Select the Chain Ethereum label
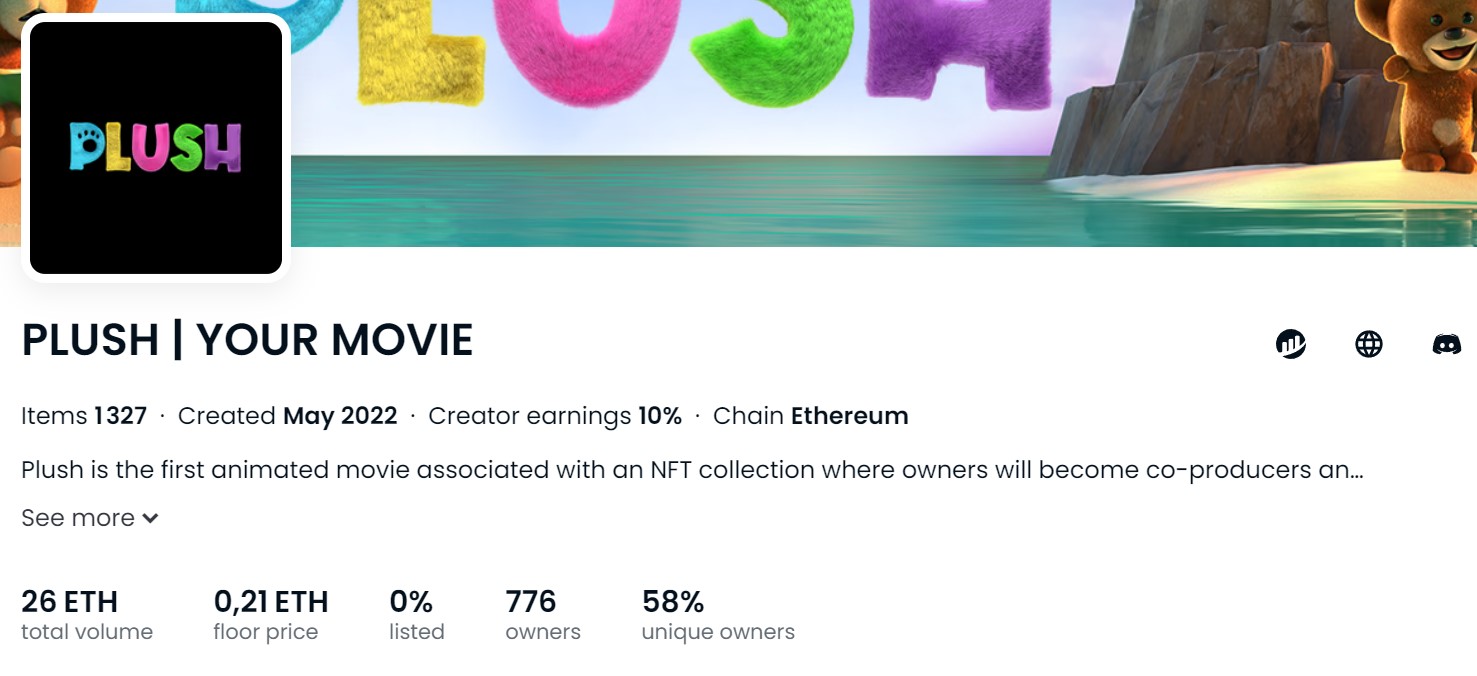Screen dimensions: 1477x676 pos(810,416)
